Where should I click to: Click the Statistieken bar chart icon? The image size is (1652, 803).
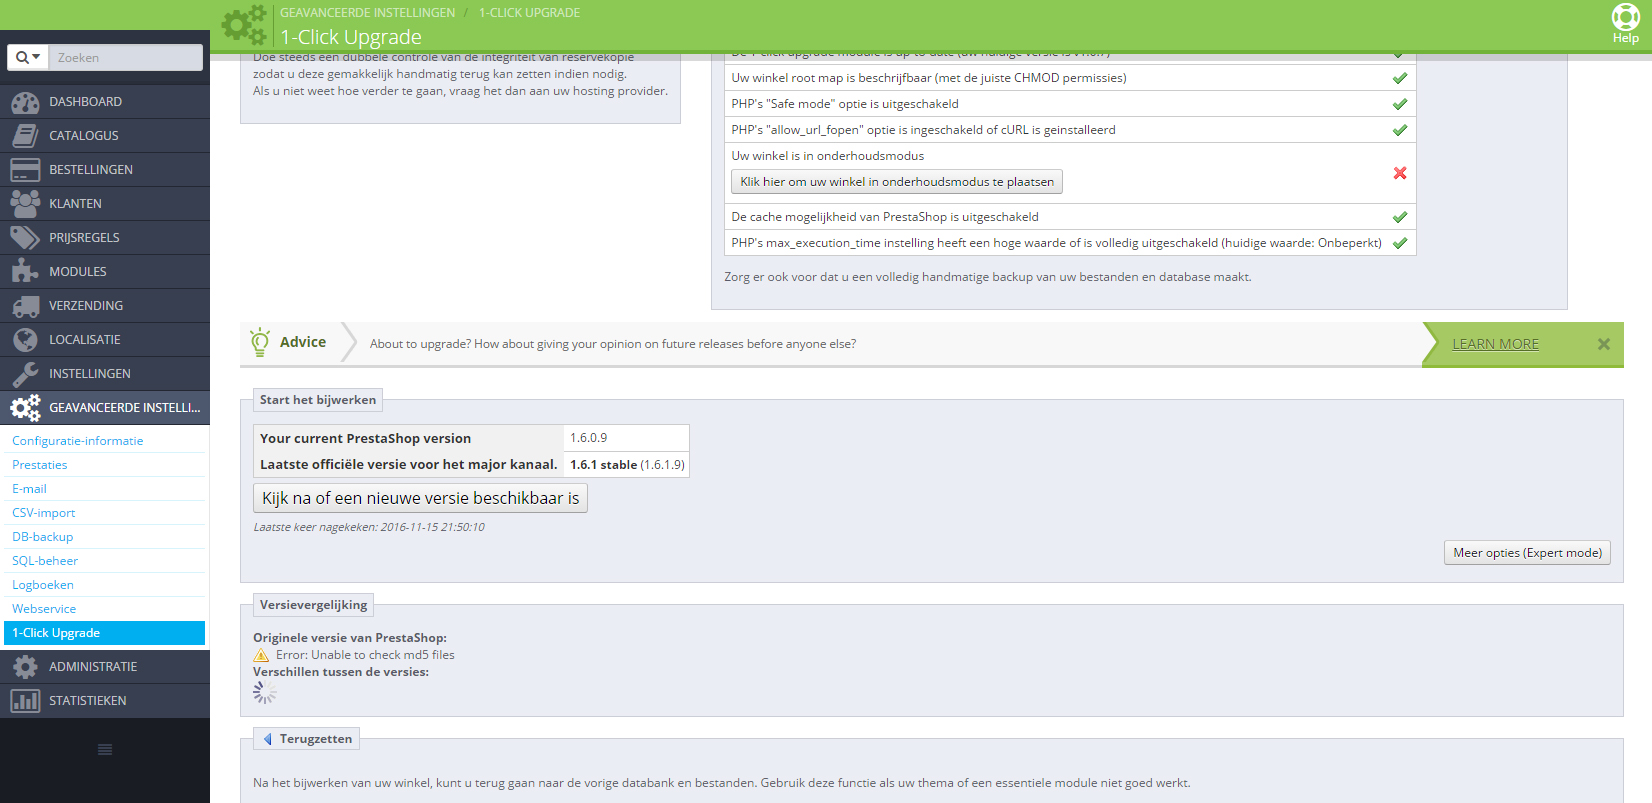pyautogui.click(x=25, y=701)
